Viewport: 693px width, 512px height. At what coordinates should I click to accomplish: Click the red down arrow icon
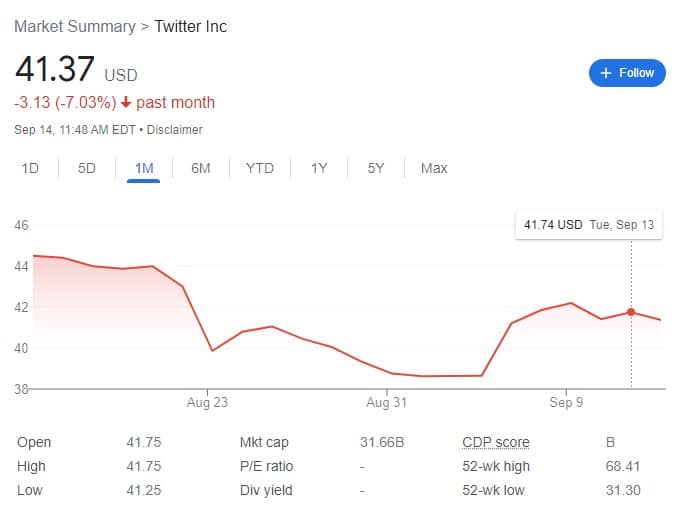[126, 103]
